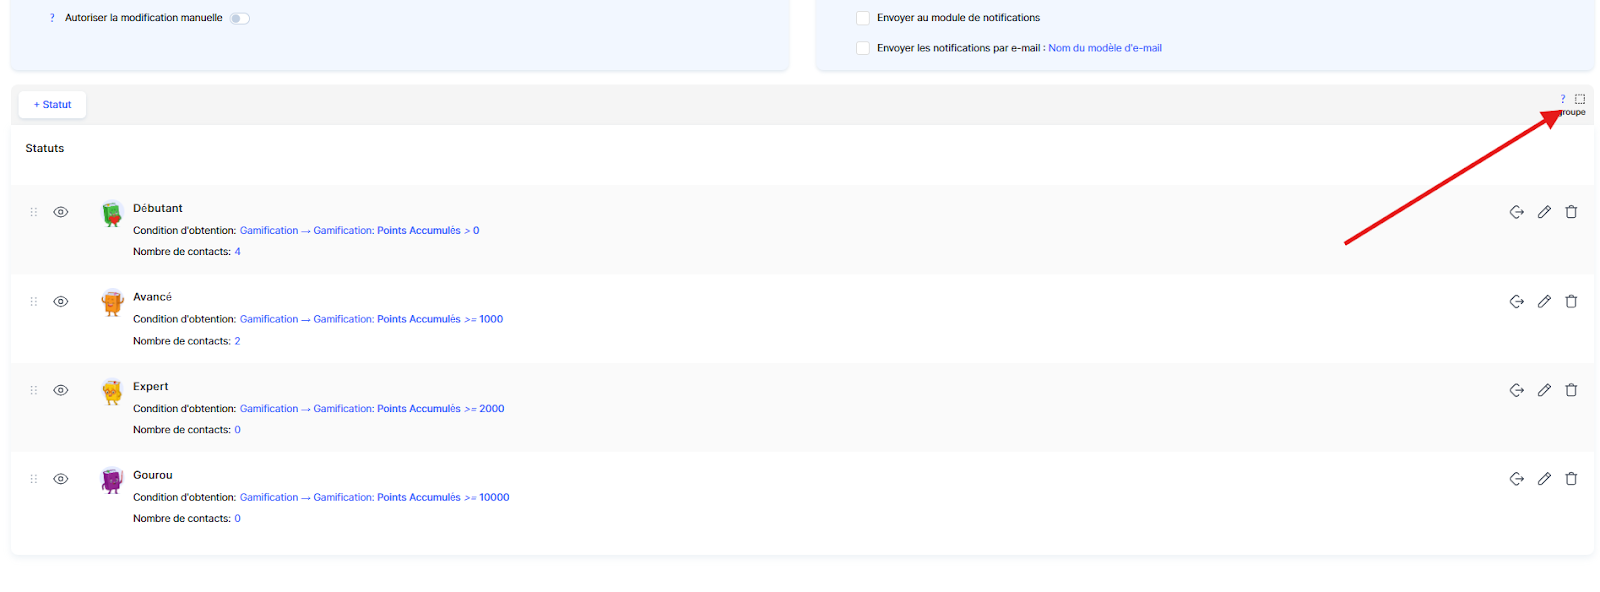Click the group dashed-square icon
1600x592 pixels.
(x=1580, y=99)
